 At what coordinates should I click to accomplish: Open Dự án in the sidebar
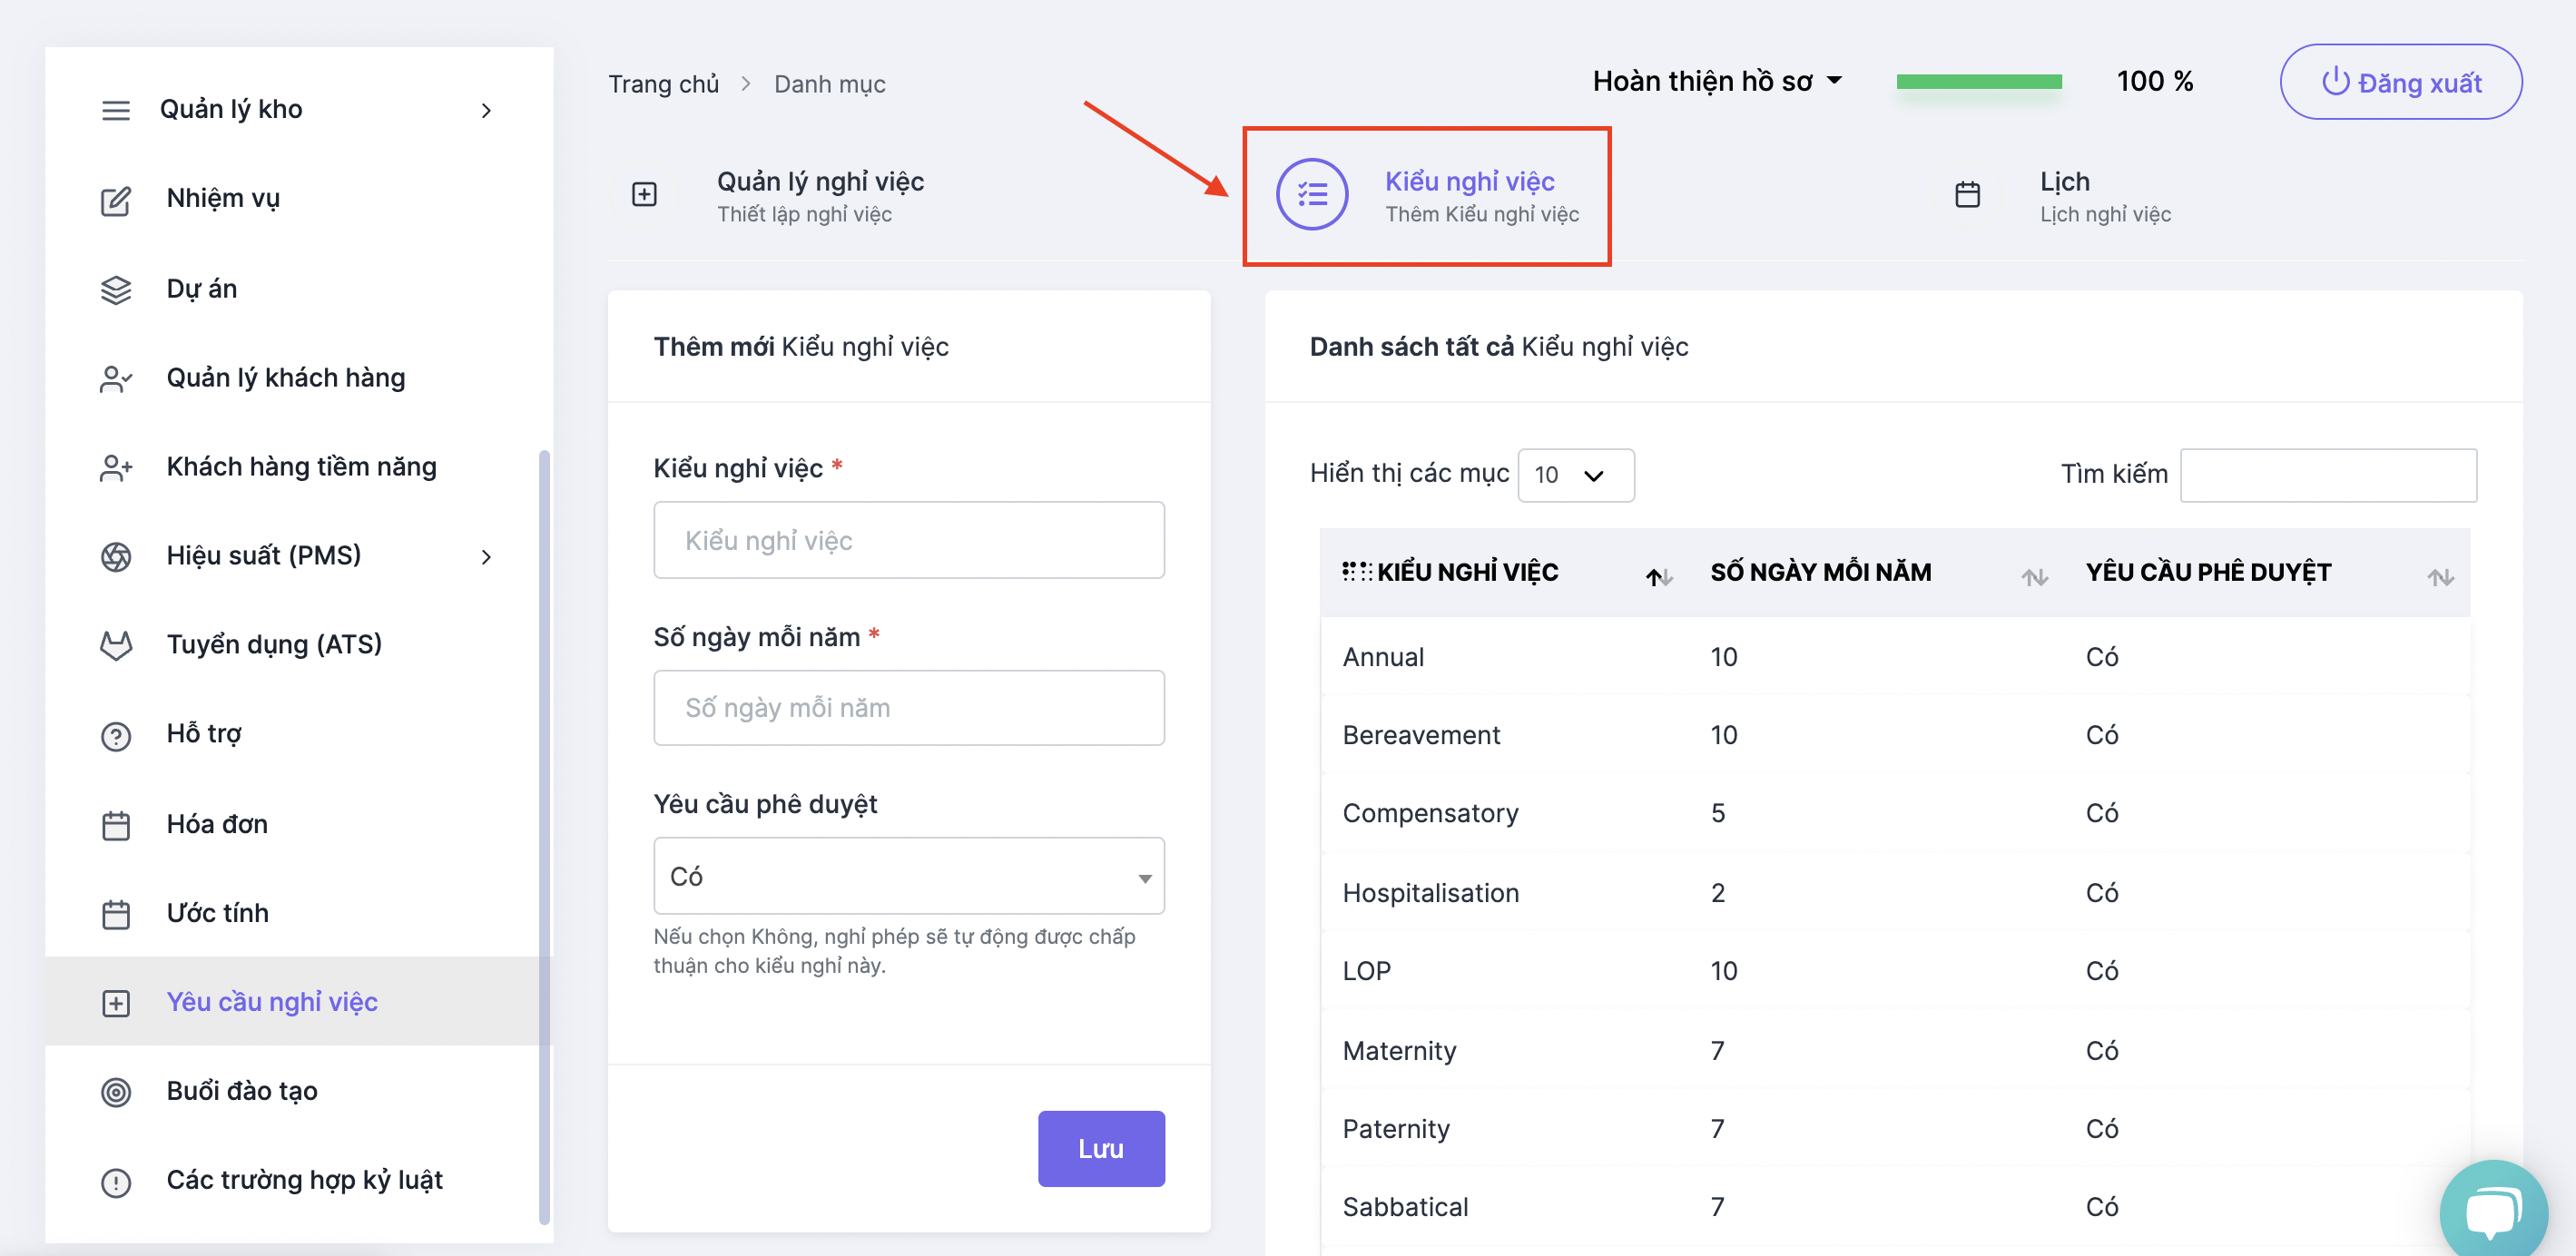201,289
